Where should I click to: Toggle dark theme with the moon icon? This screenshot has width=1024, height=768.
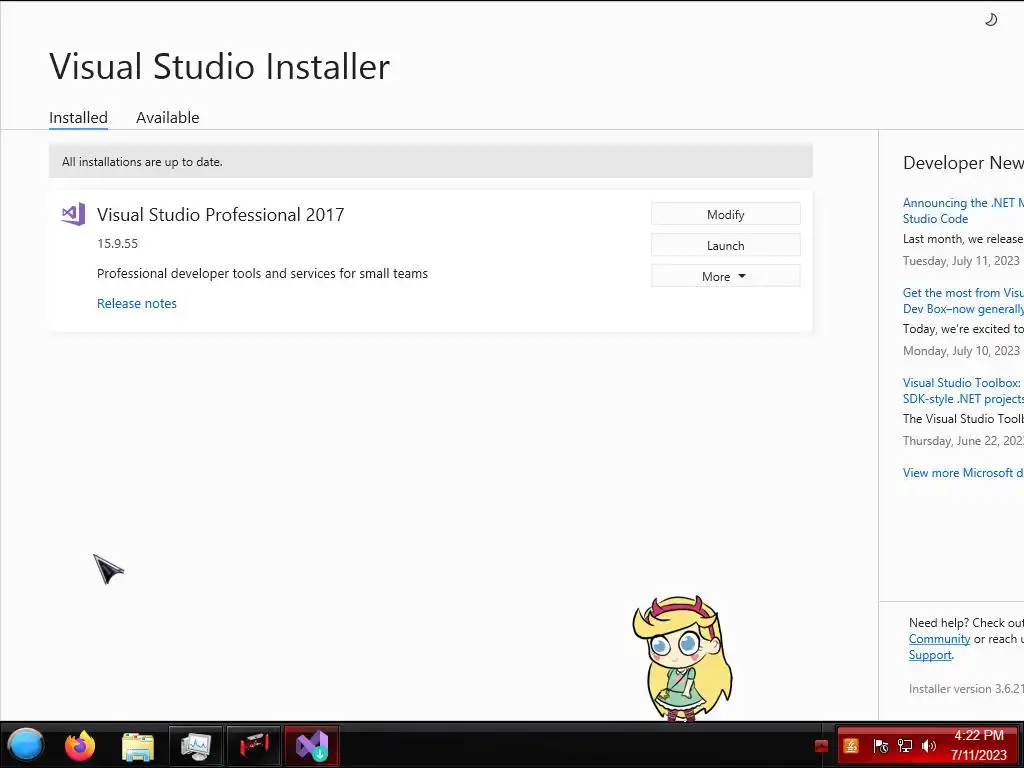tap(991, 20)
